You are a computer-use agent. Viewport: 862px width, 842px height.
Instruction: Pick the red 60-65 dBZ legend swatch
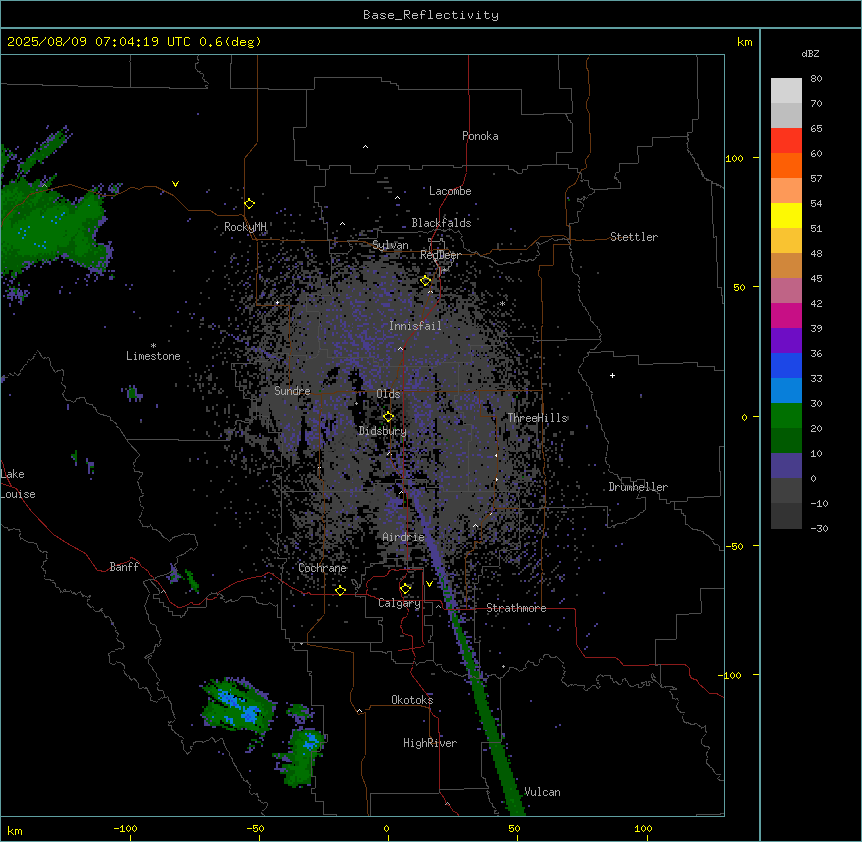[x=786, y=141]
